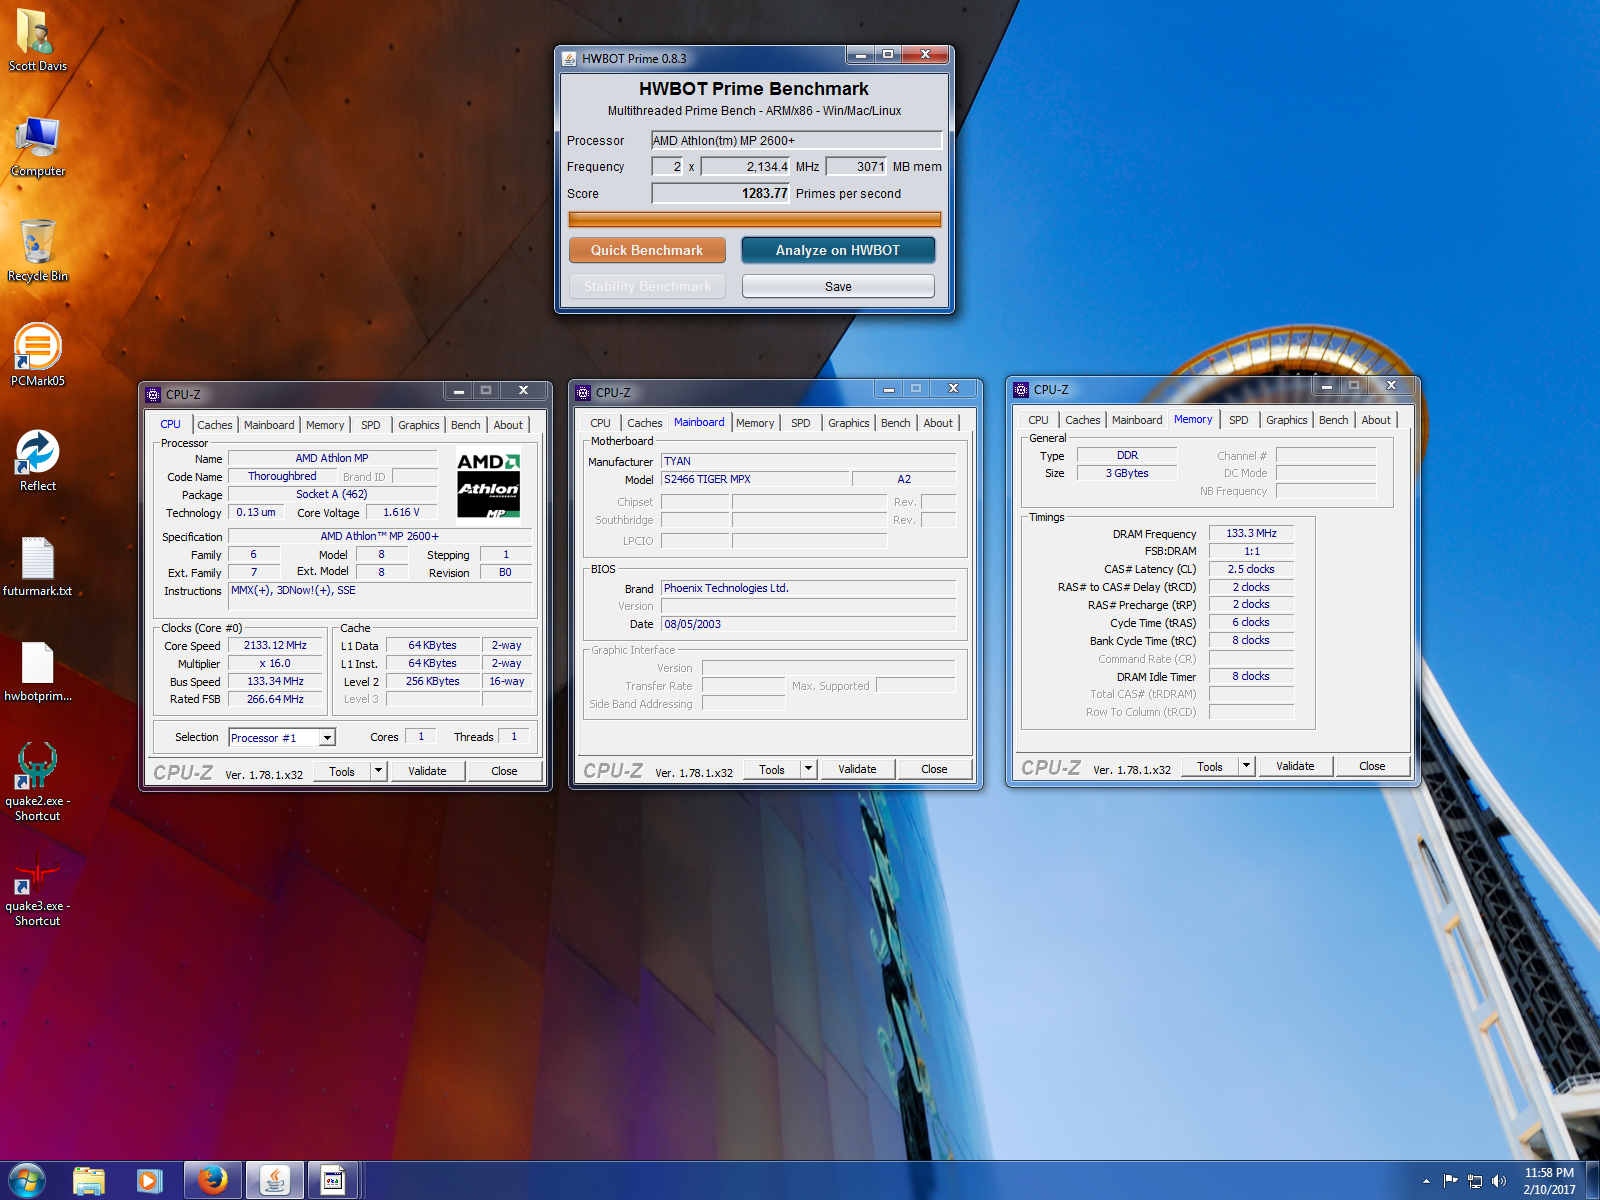Image resolution: width=1600 pixels, height=1200 pixels.
Task: Open the volume speaker tray icon
Action: point(1498,1181)
